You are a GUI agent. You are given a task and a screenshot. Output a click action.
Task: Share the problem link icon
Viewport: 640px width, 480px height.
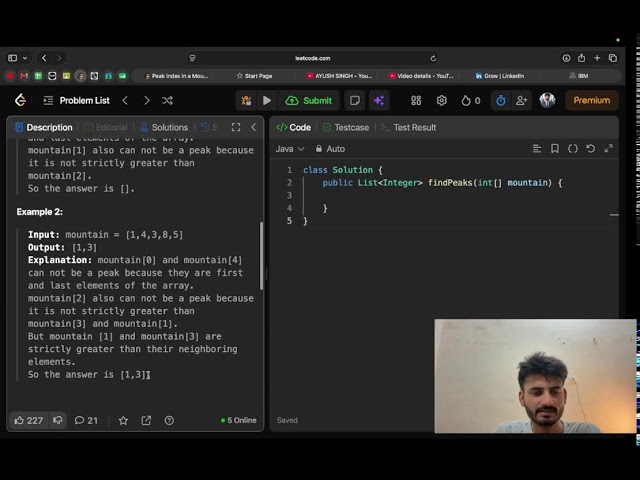click(x=146, y=420)
